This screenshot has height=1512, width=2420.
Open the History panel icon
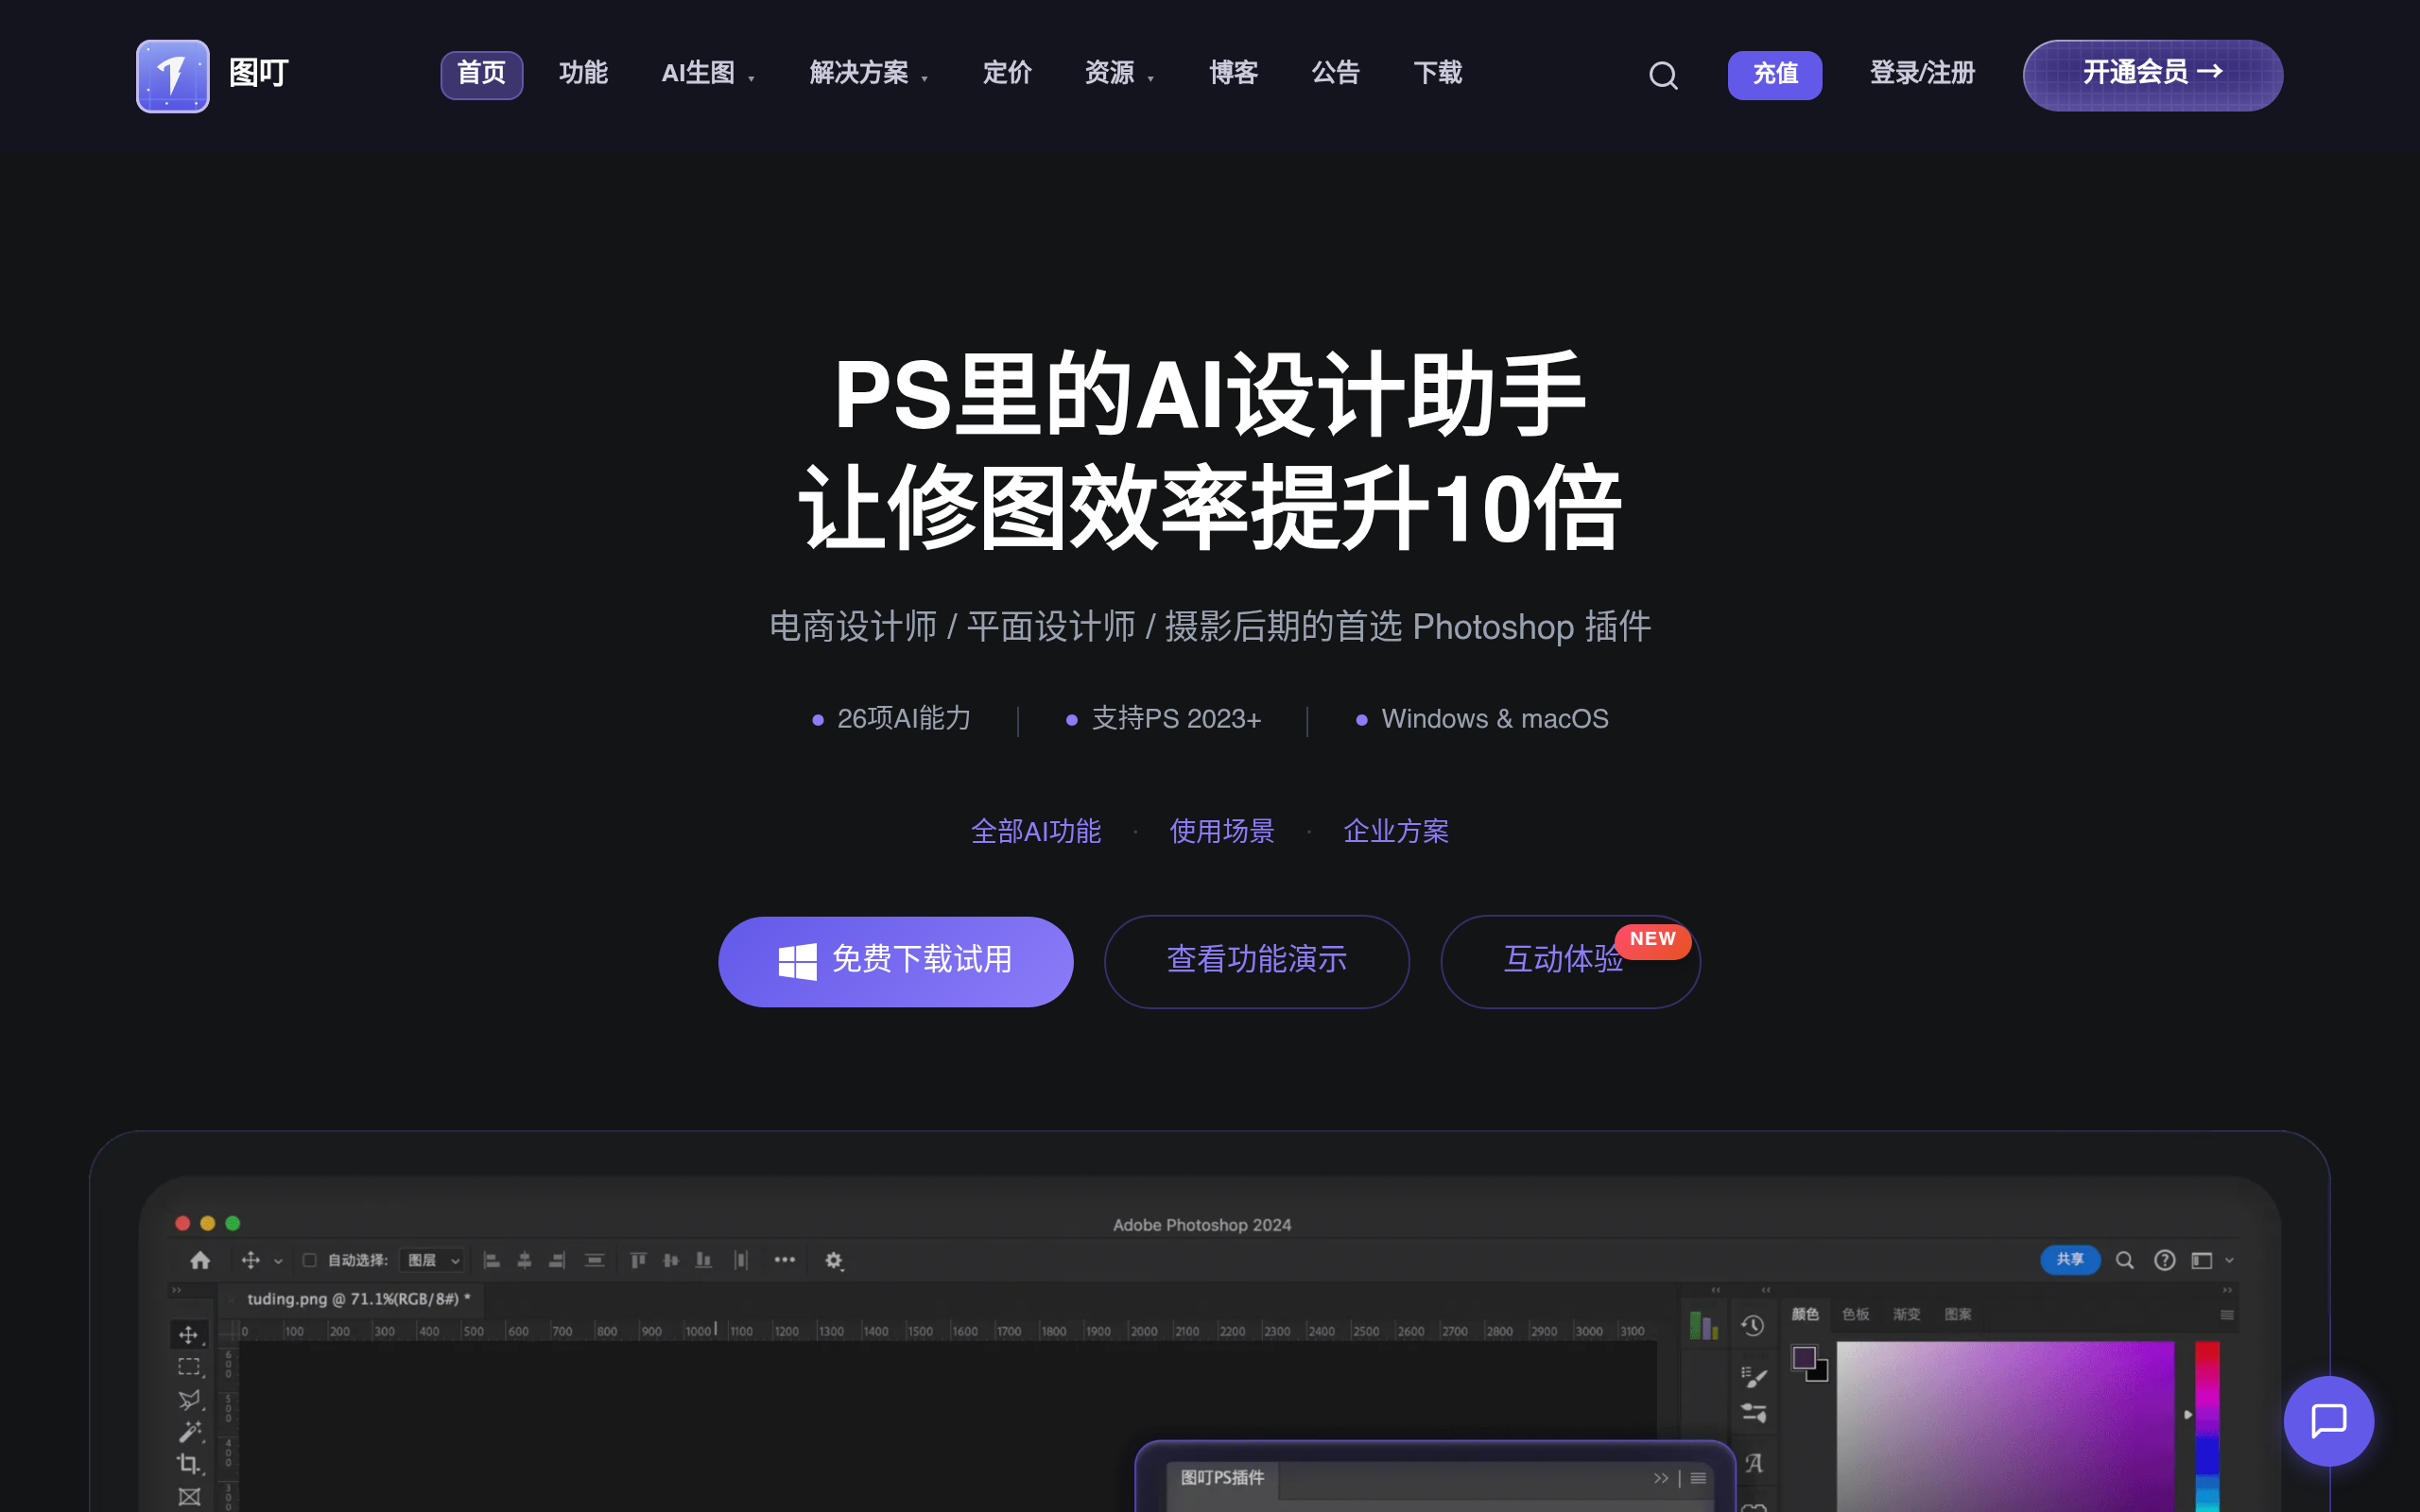[1752, 1326]
